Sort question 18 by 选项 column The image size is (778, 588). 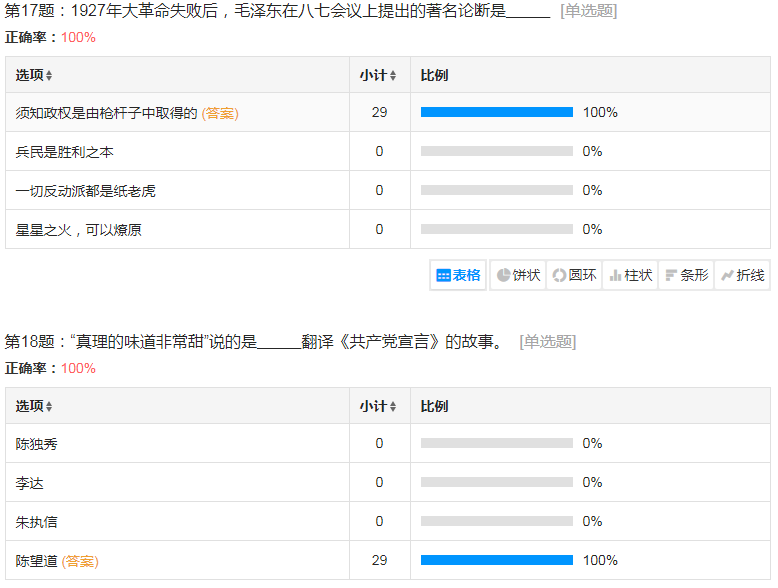point(35,406)
